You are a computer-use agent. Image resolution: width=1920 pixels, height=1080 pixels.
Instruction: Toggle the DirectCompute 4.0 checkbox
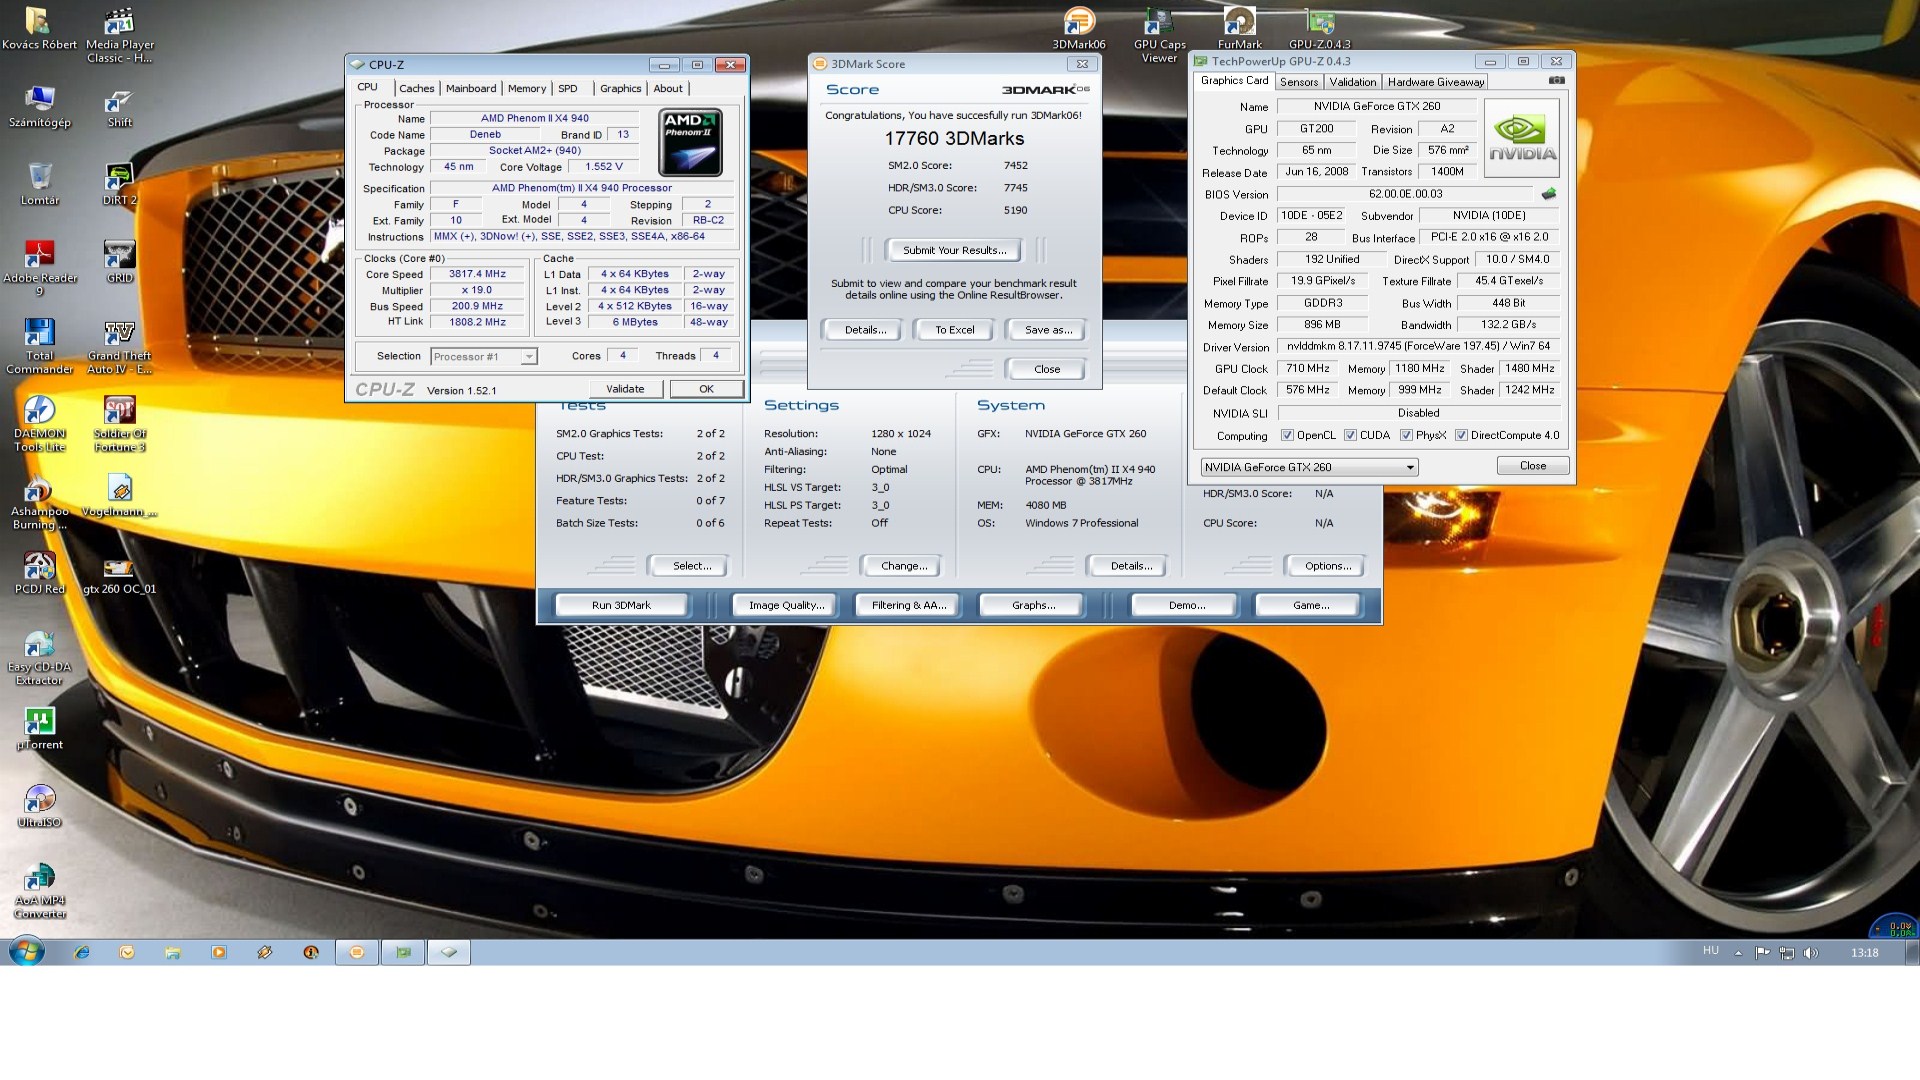point(1461,436)
